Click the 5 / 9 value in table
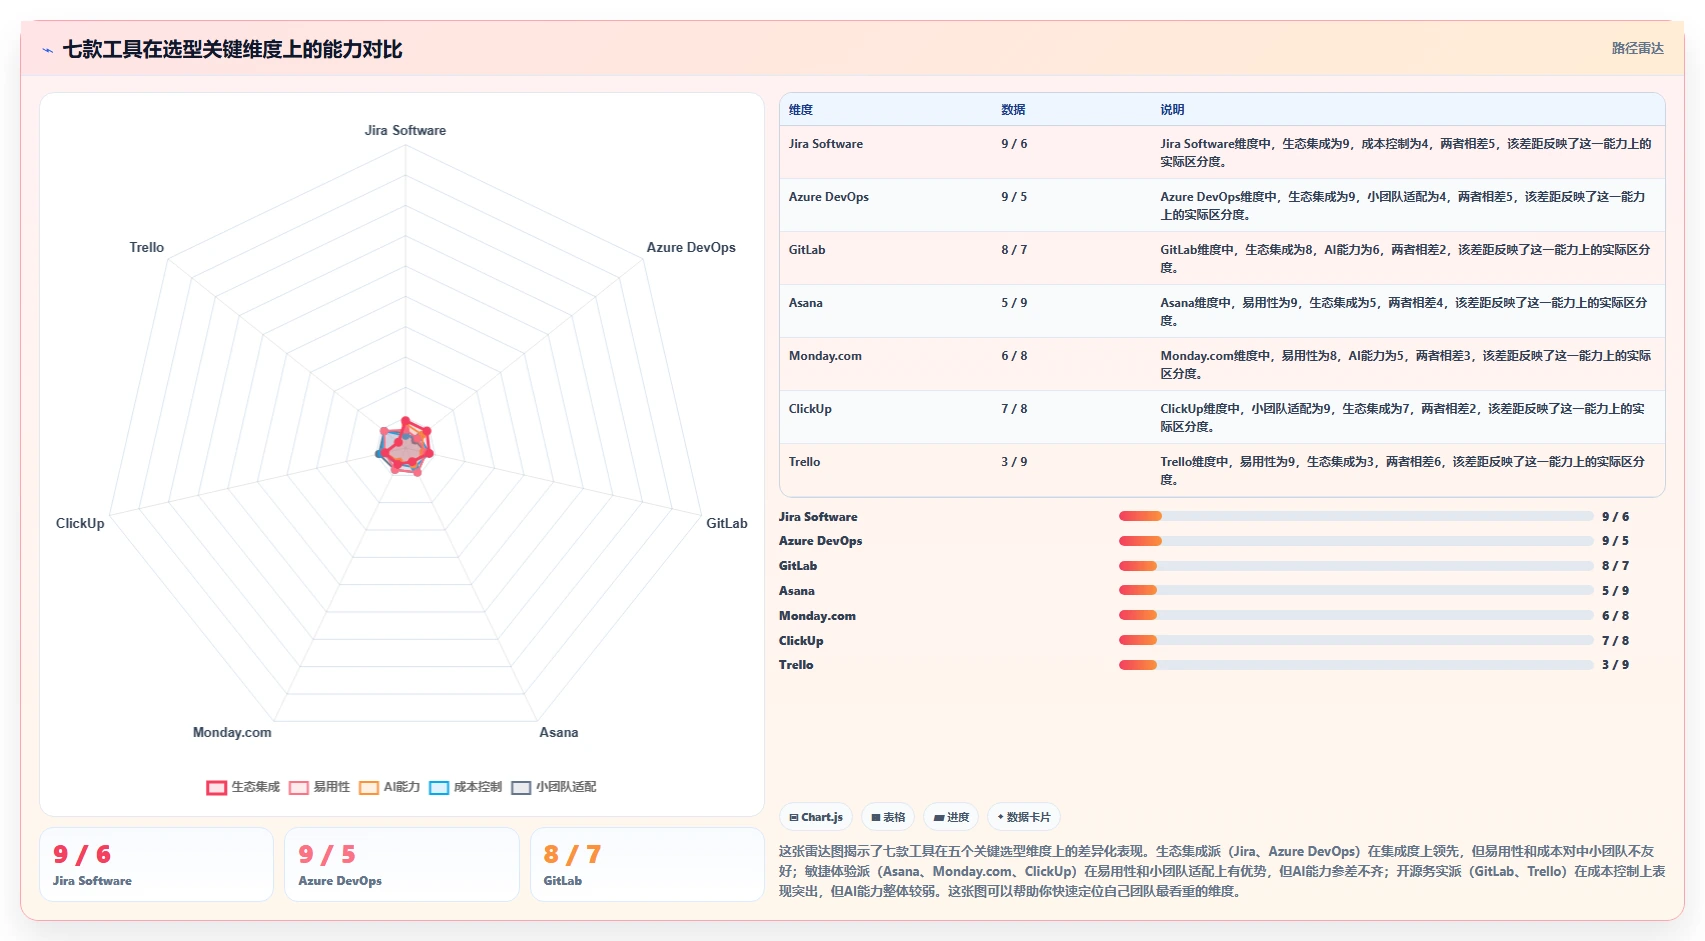The height and width of the screenshot is (941, 1705). click(x=1014, y=303)
